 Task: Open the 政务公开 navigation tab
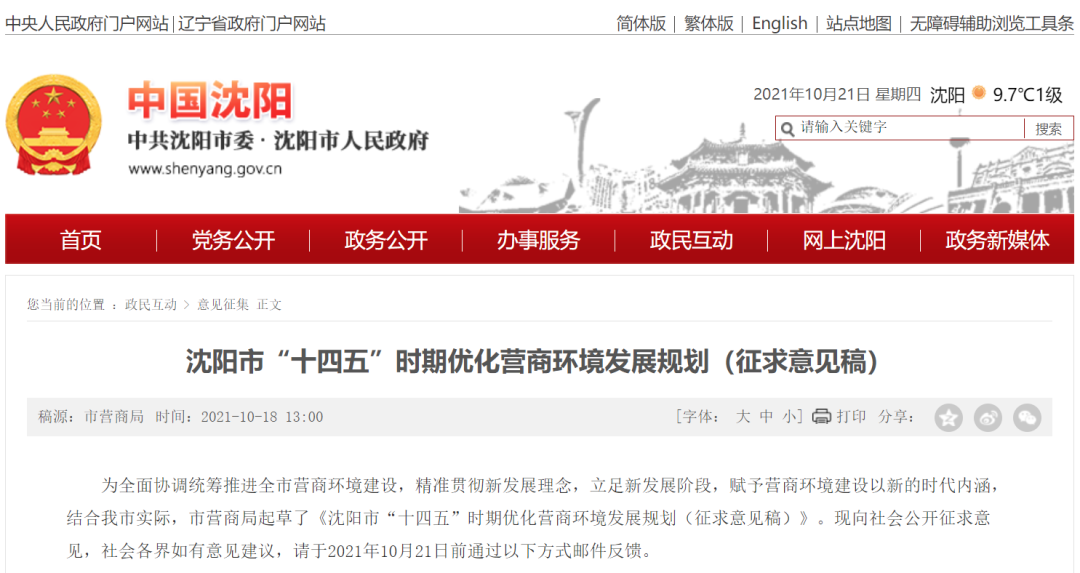click(386, 240)
